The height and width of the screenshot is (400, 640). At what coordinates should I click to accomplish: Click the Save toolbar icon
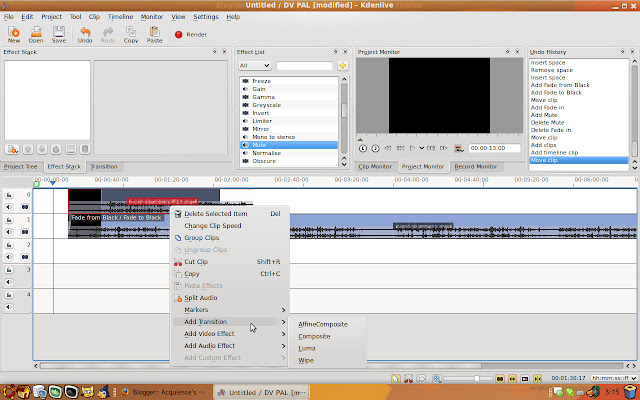[59, 35]
